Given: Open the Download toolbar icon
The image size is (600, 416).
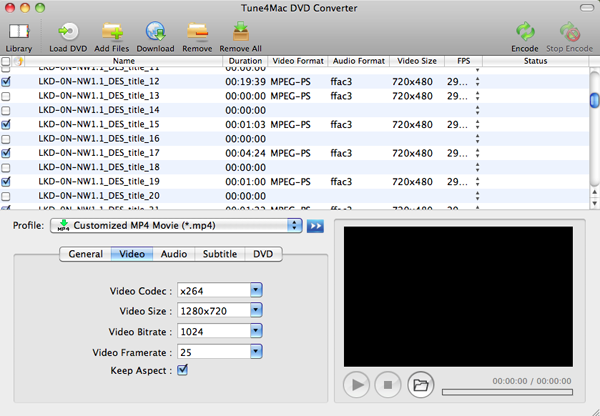Looking at the screenshot, I should pyautogui.click(x=155, y=31).
